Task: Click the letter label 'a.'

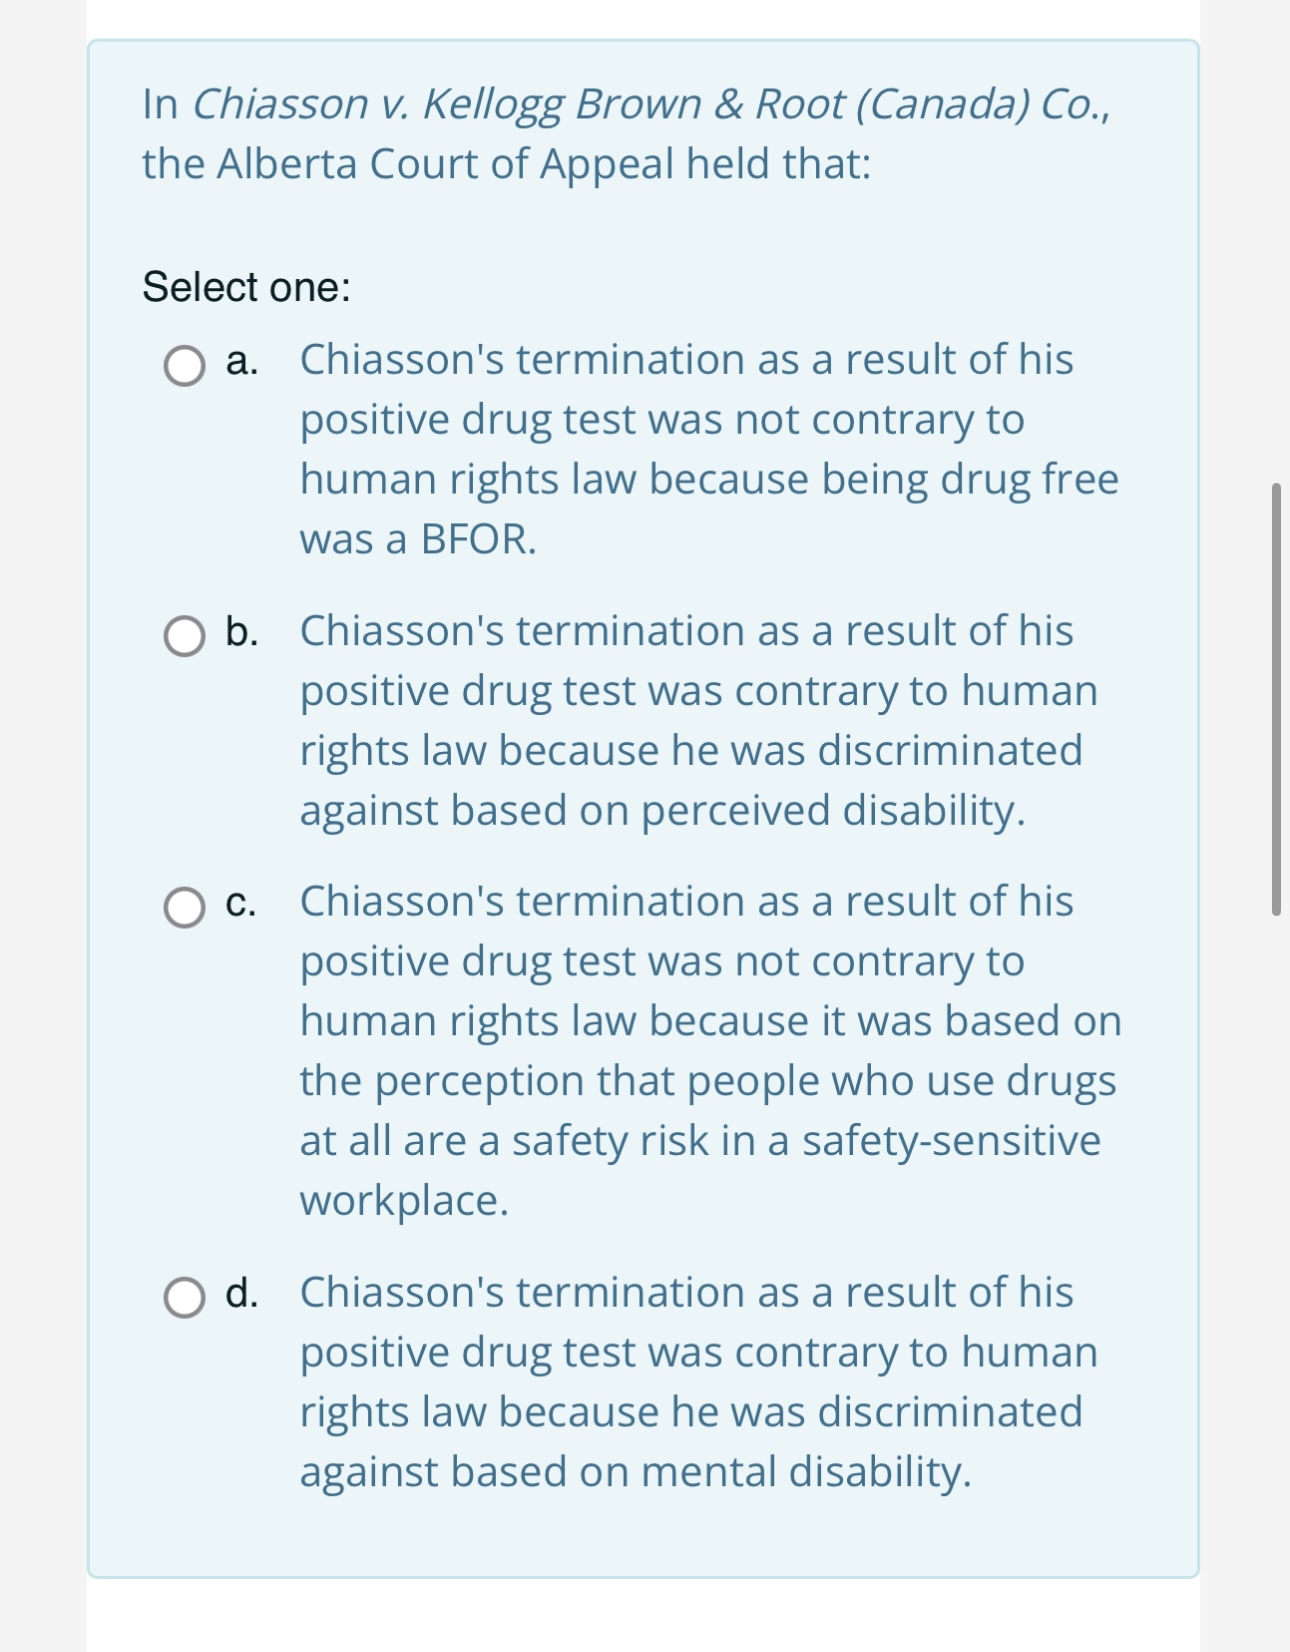Action: (240, 364)
